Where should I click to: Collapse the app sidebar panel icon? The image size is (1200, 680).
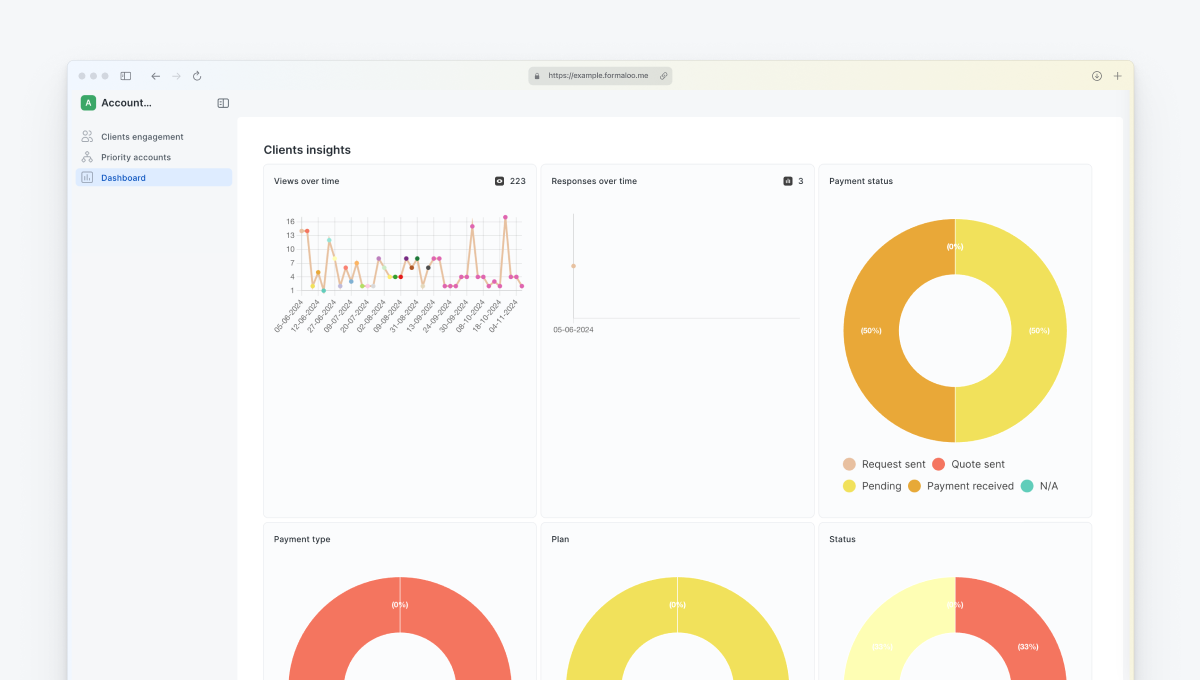(223, 103)
